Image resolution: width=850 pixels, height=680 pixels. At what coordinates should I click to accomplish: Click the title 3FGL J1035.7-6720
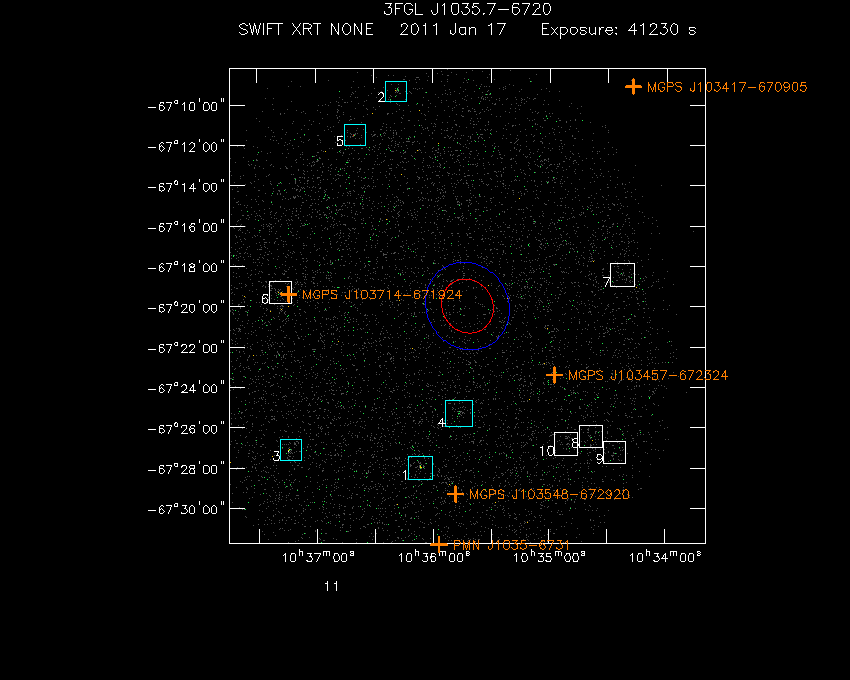[467, 9]
